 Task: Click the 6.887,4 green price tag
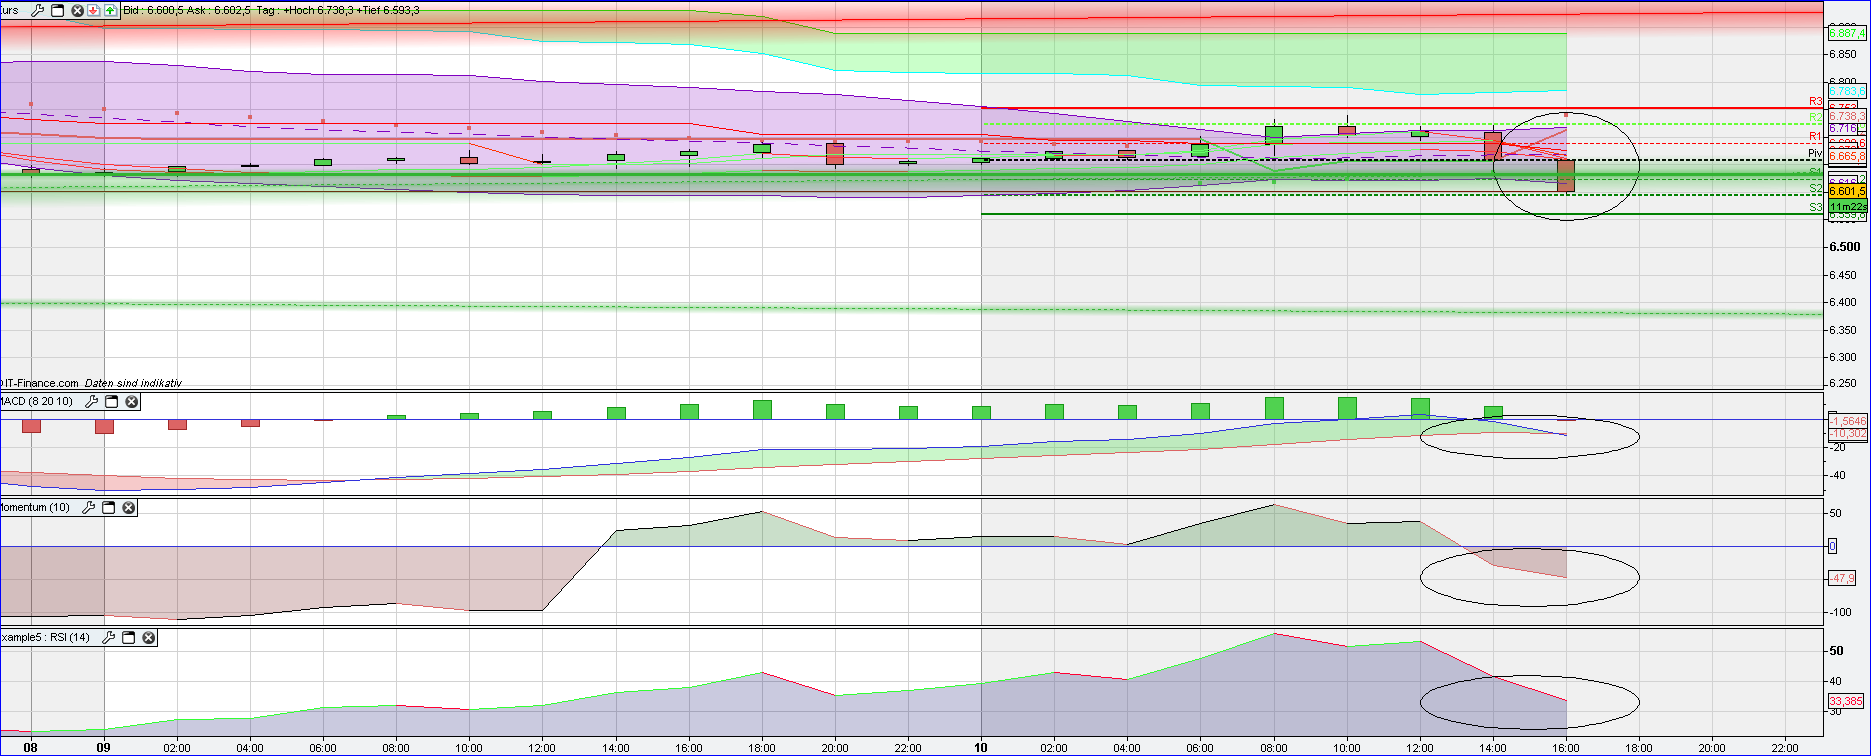coord(1848,33)
